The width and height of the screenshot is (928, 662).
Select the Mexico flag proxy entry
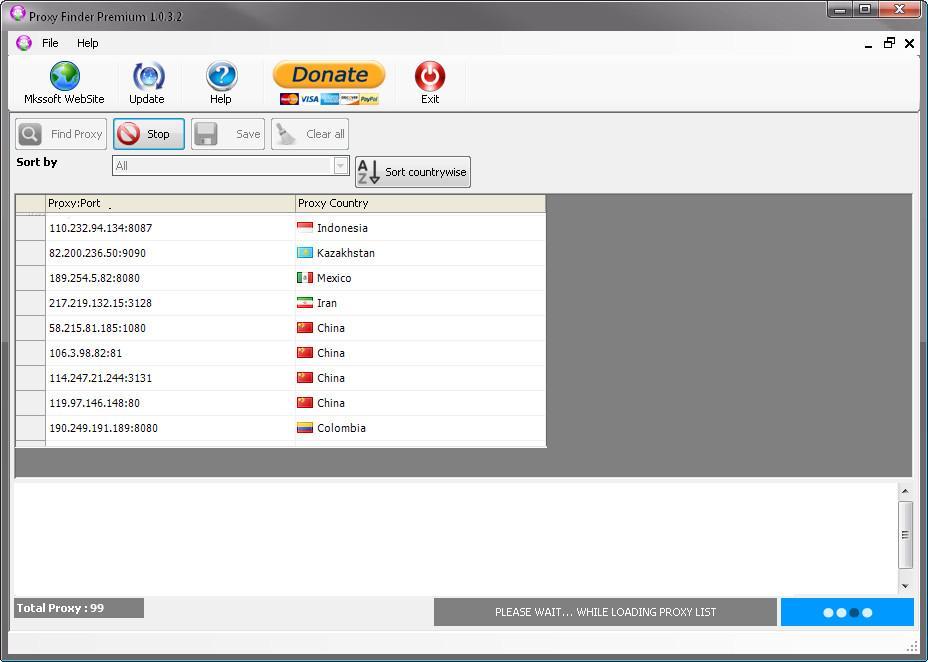(305, 278)
